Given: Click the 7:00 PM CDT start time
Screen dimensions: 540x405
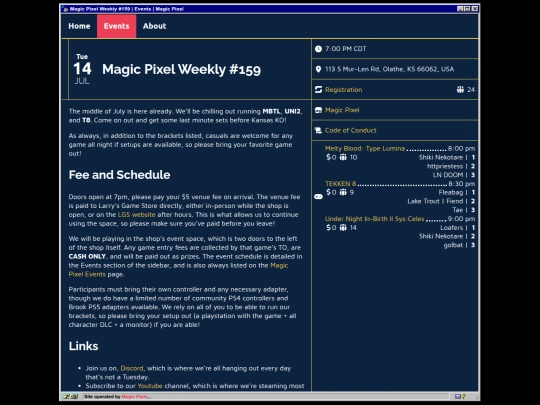Looking at the screenshot, I should (345, 49).
